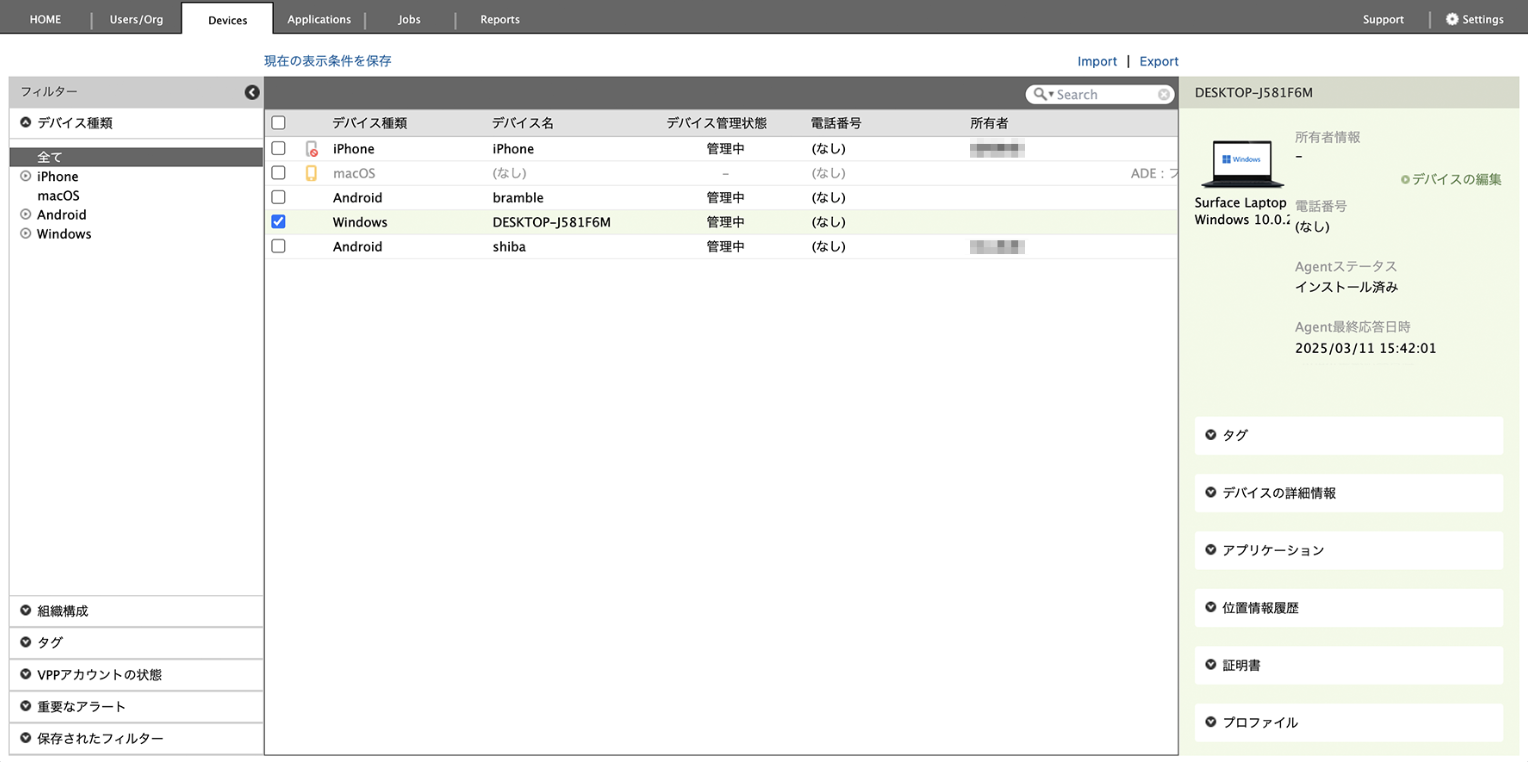1528x762 pixels.
Task: Click the search magnifier icon
Action: click(1041, 94)
